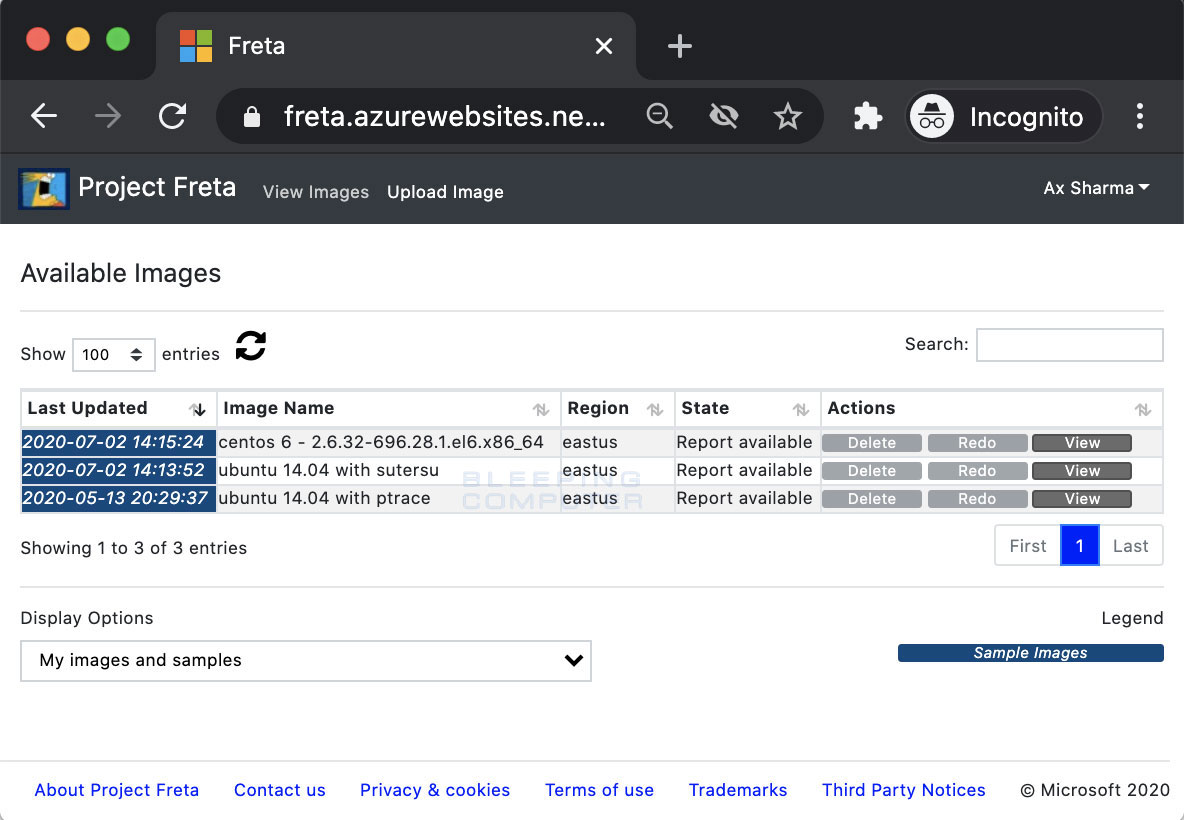1184x820 pixels.
Task: Delete the centos 6 image
Action: (x=871, y=443)
